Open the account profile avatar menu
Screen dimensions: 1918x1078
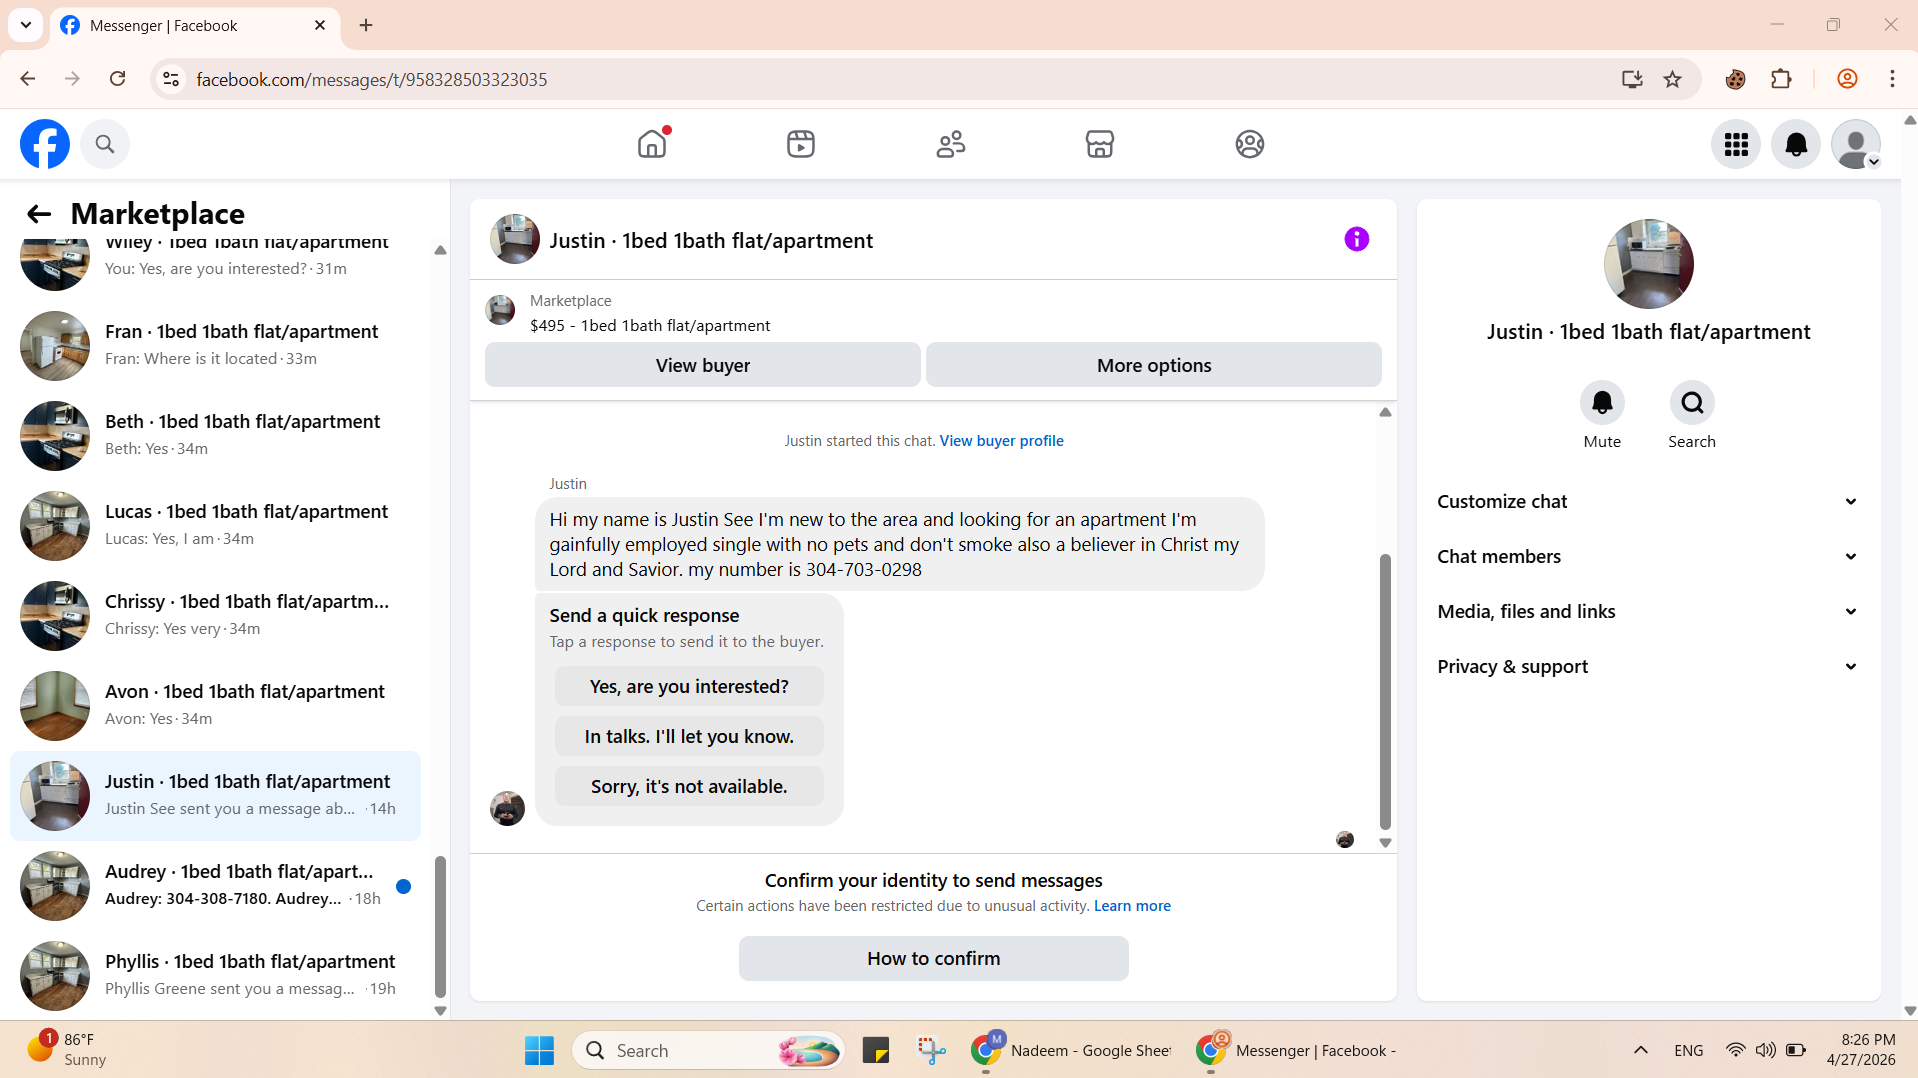pos(1856,144)
